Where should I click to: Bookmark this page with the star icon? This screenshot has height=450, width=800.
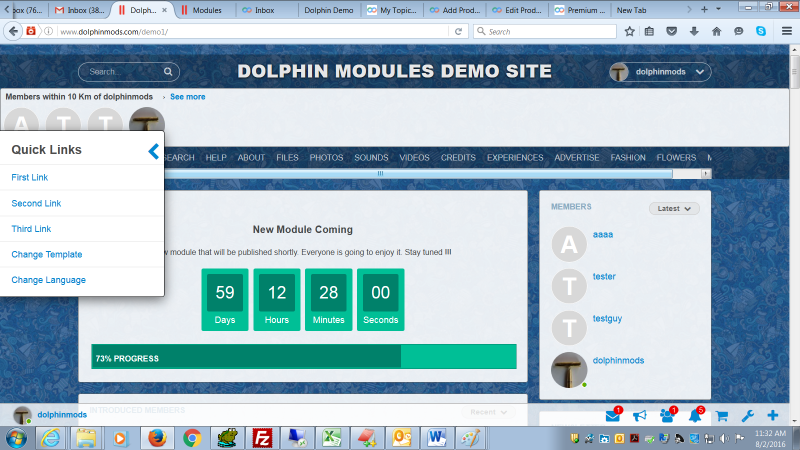click(630, 32)
